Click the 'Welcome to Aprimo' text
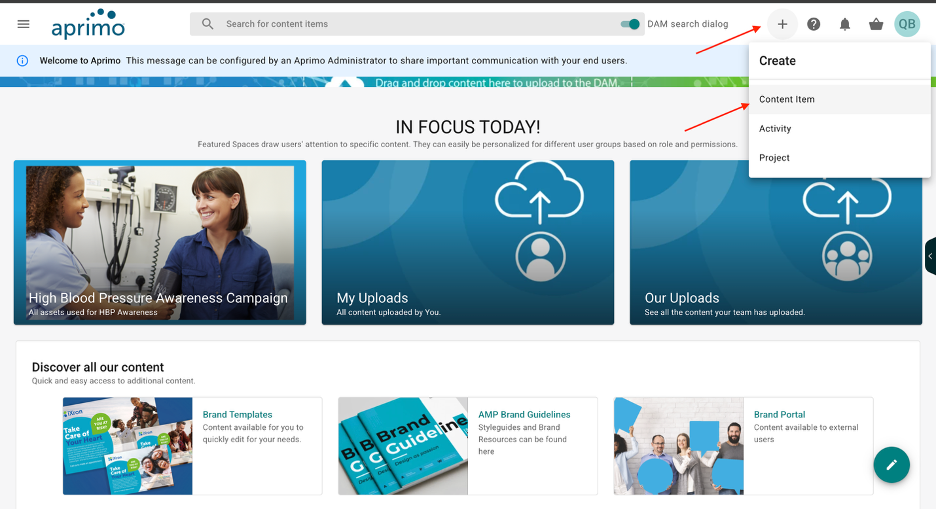936x510 pixels. (80, 60)
